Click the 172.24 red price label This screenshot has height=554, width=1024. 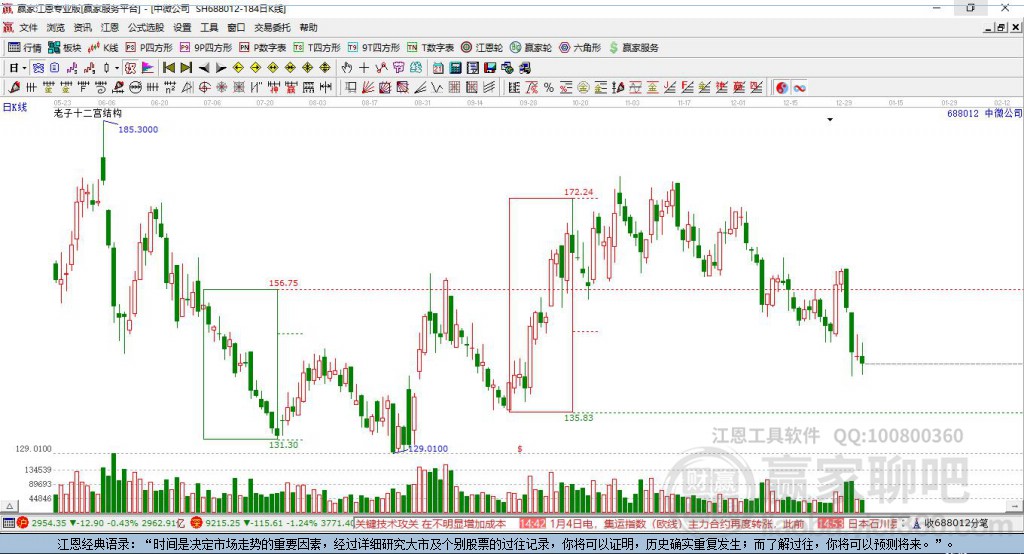[579, 192]
